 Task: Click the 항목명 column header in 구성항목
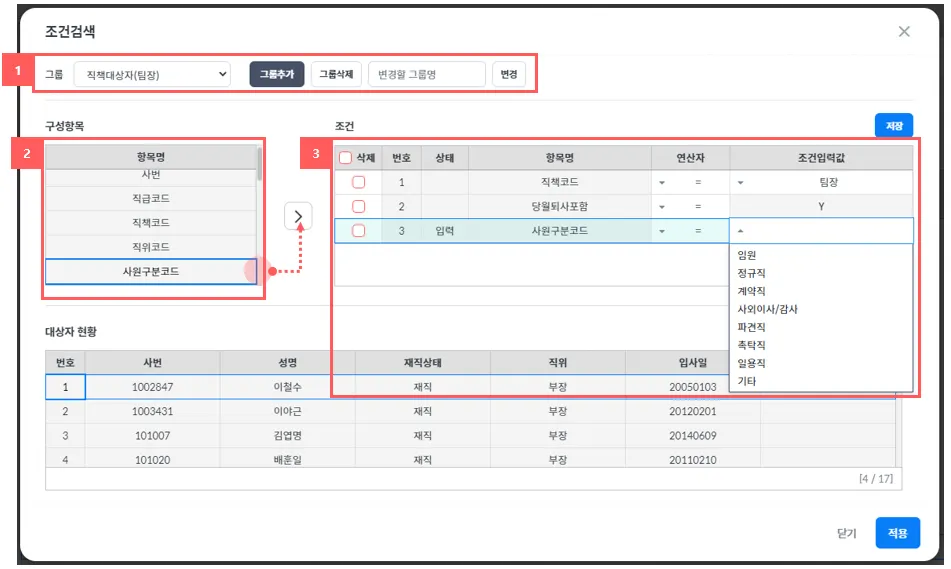pyautogui.click(x=151, y=157)
